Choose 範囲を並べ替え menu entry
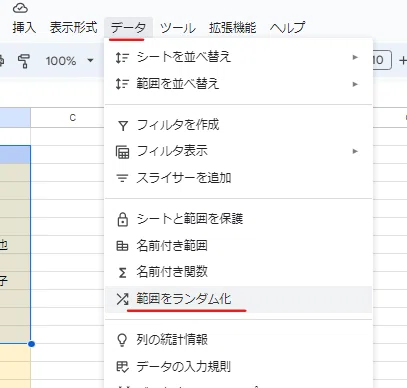This screenshot has width=407, height=388. tap(238, 84)
